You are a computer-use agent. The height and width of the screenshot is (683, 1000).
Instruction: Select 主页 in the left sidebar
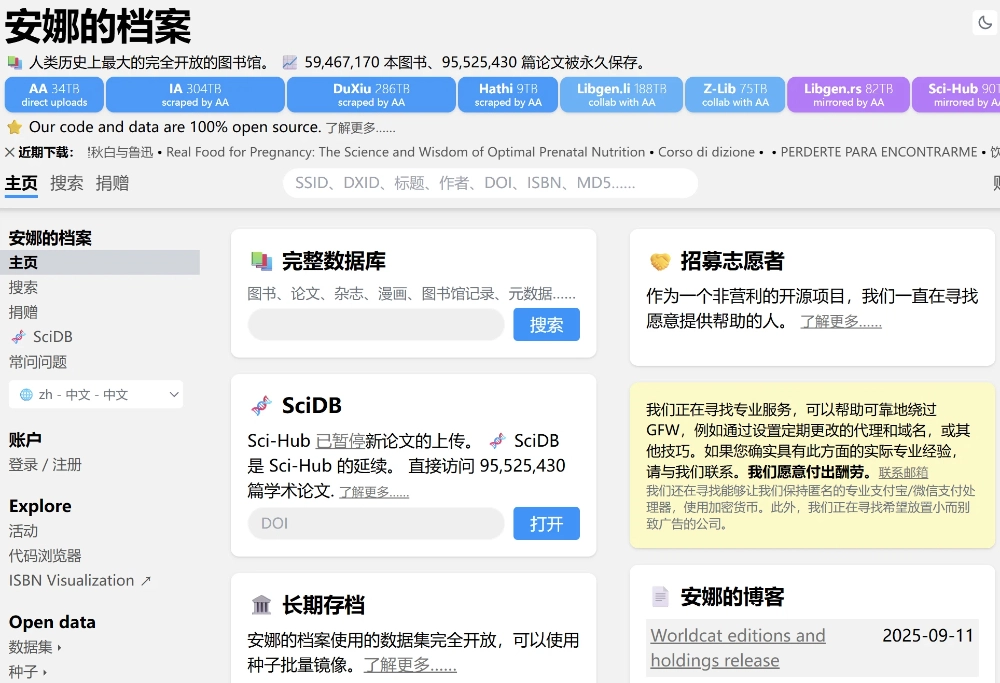[24, 261]
